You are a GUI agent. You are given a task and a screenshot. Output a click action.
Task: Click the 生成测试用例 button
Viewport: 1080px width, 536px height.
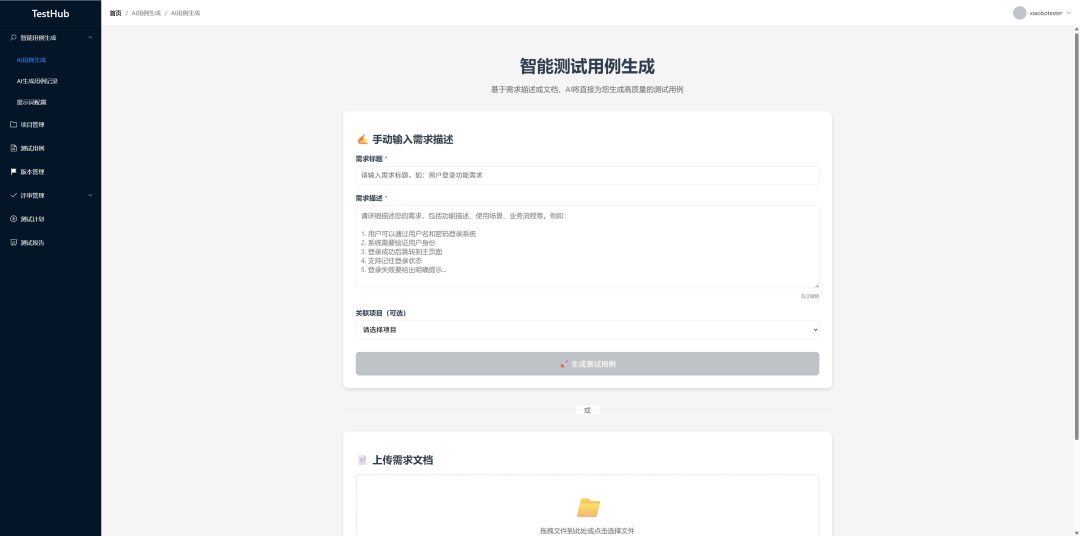pos(588,364)
